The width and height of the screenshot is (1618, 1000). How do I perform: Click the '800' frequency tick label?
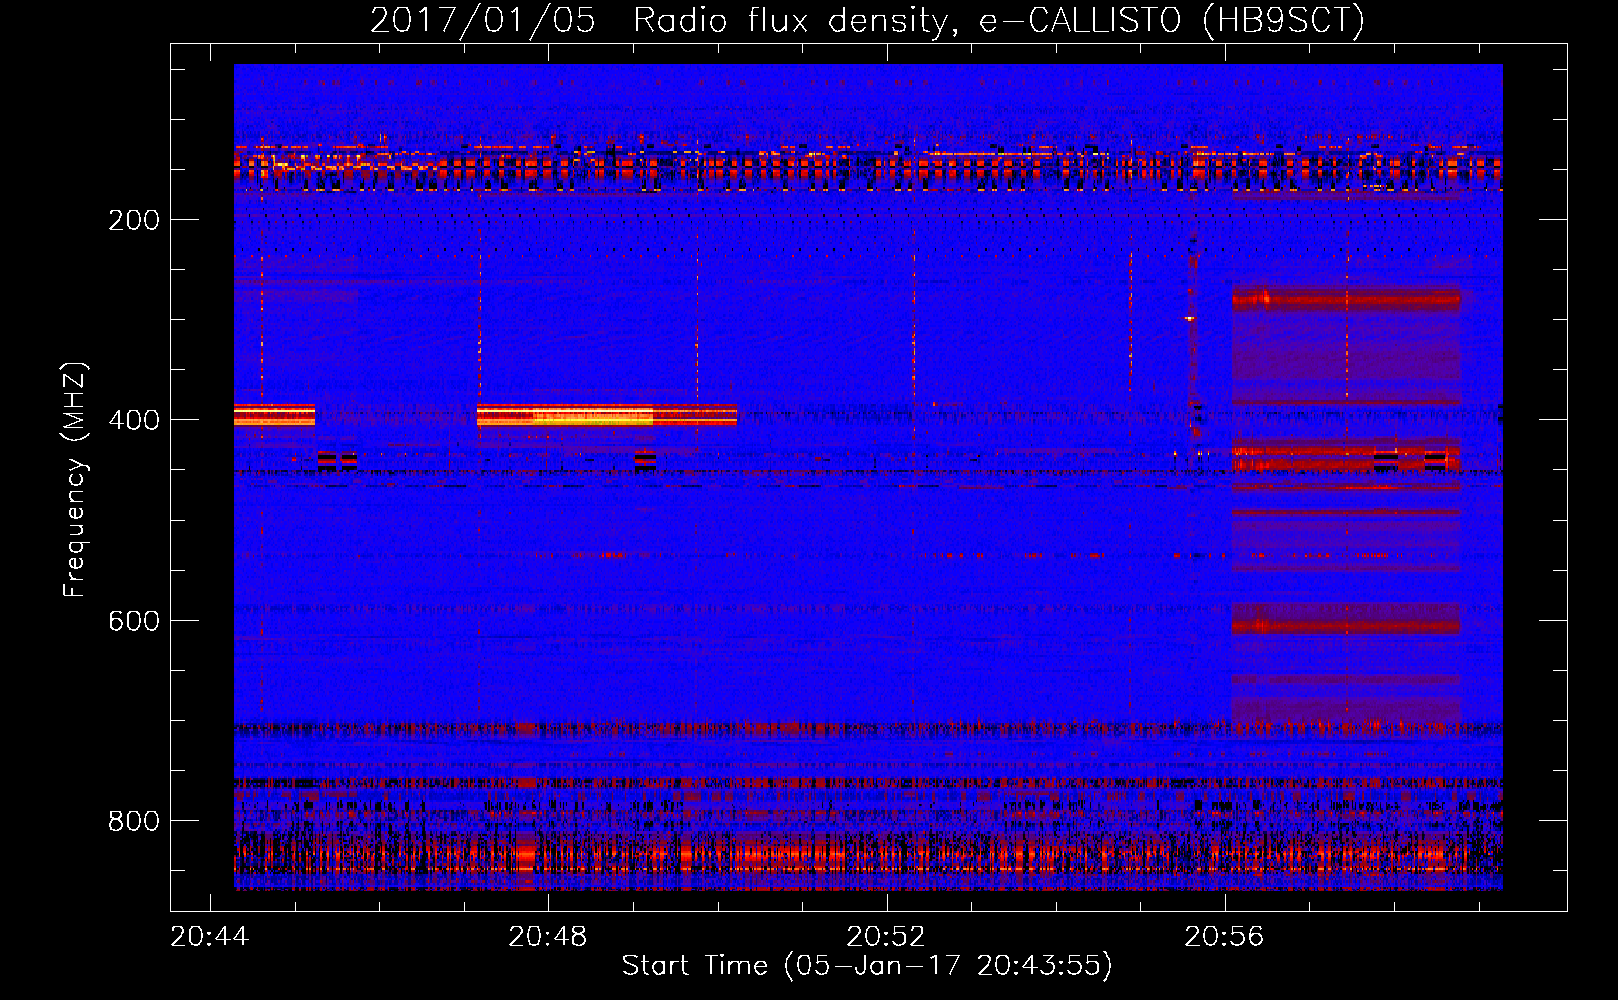(x=133, y=821)
